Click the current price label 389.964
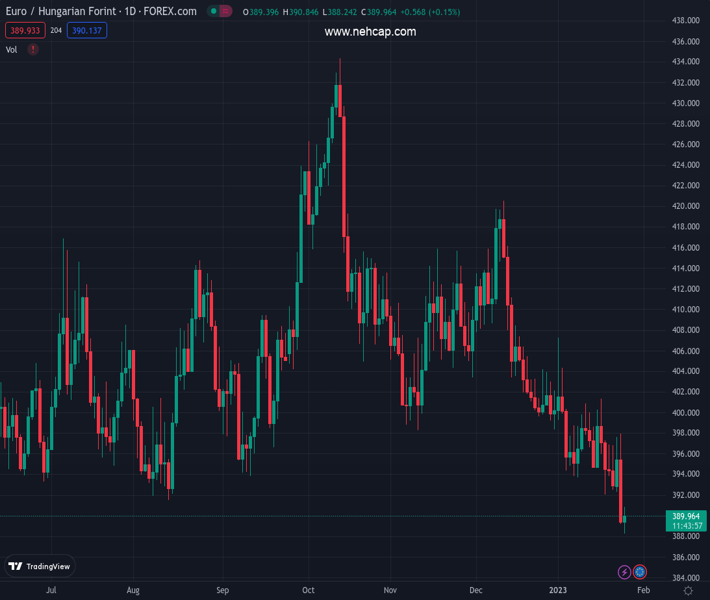 pyautogui.click(x=686, y=516)
